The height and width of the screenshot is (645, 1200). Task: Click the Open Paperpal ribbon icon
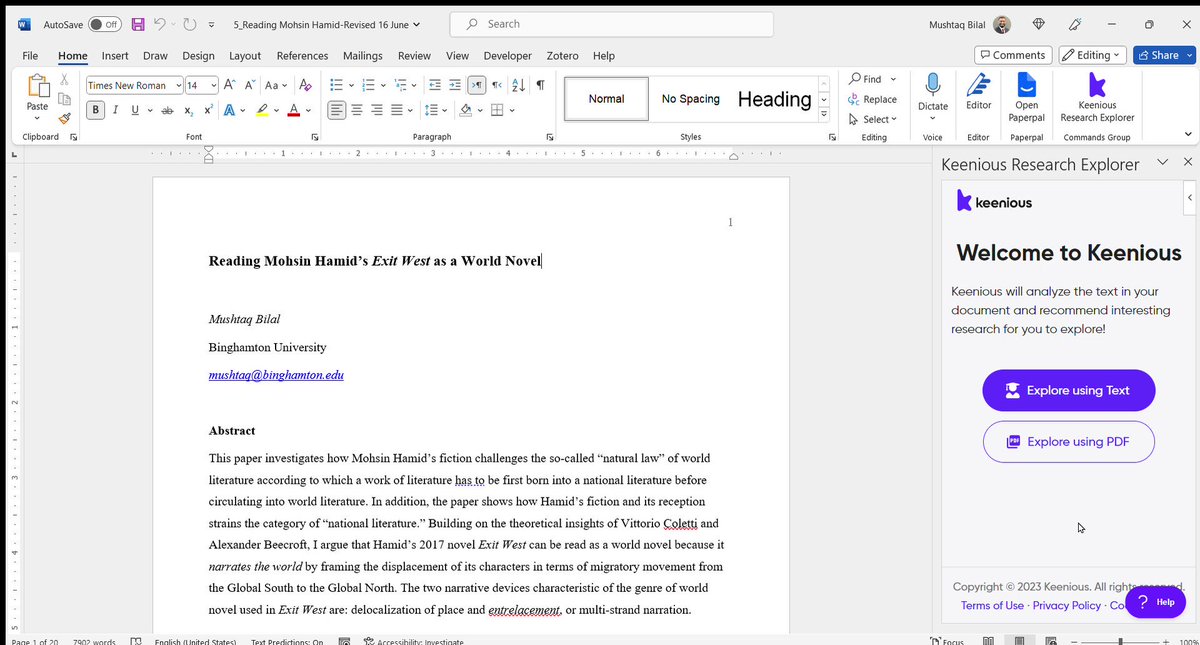[1026, 97]
